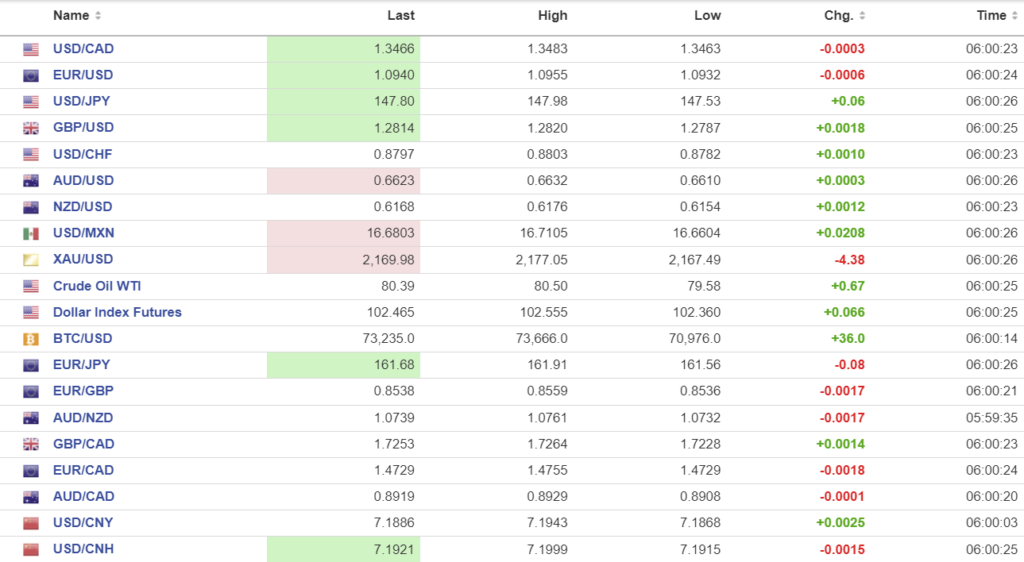Click the High column header
The image size is (1024, 562).
coord(552,16)
